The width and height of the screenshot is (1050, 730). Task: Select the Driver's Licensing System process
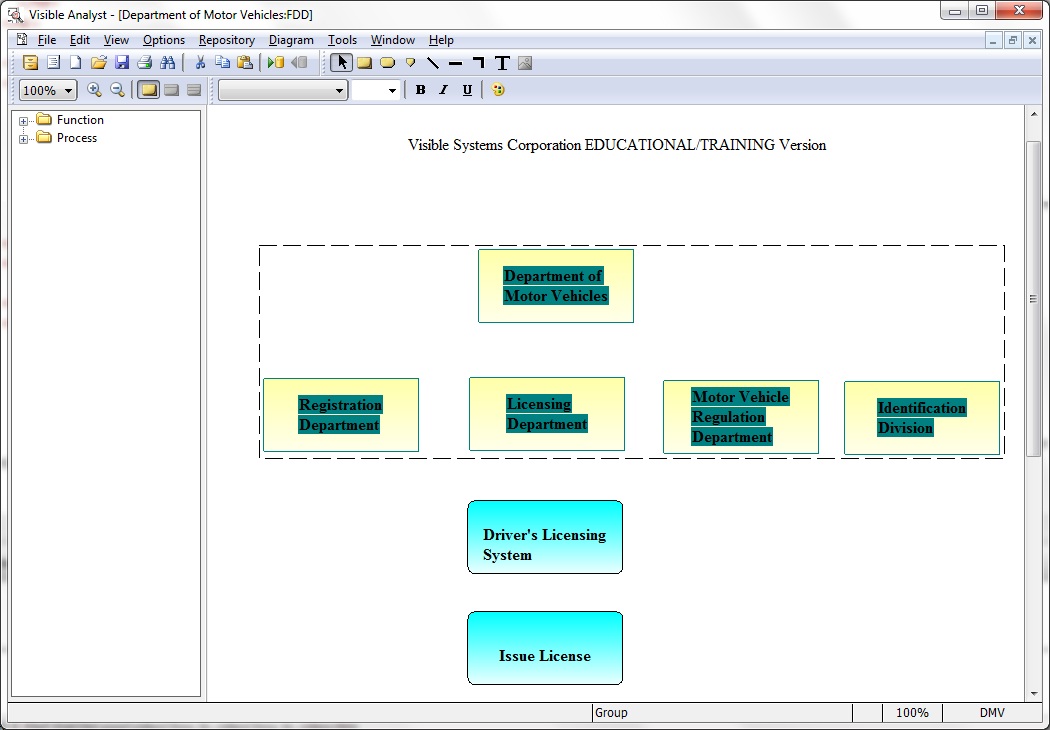[x=545, y=537]
